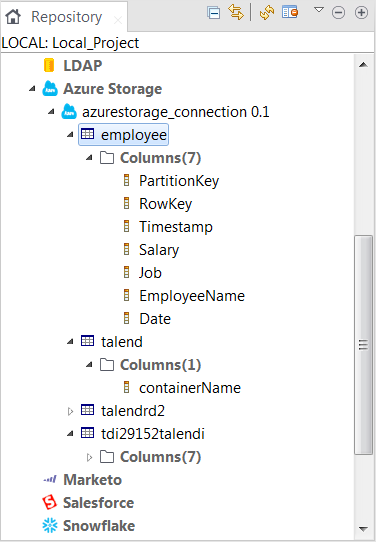376x542 pixels.
Task: Click the Snowflake node icon
Action: (50, 525)
